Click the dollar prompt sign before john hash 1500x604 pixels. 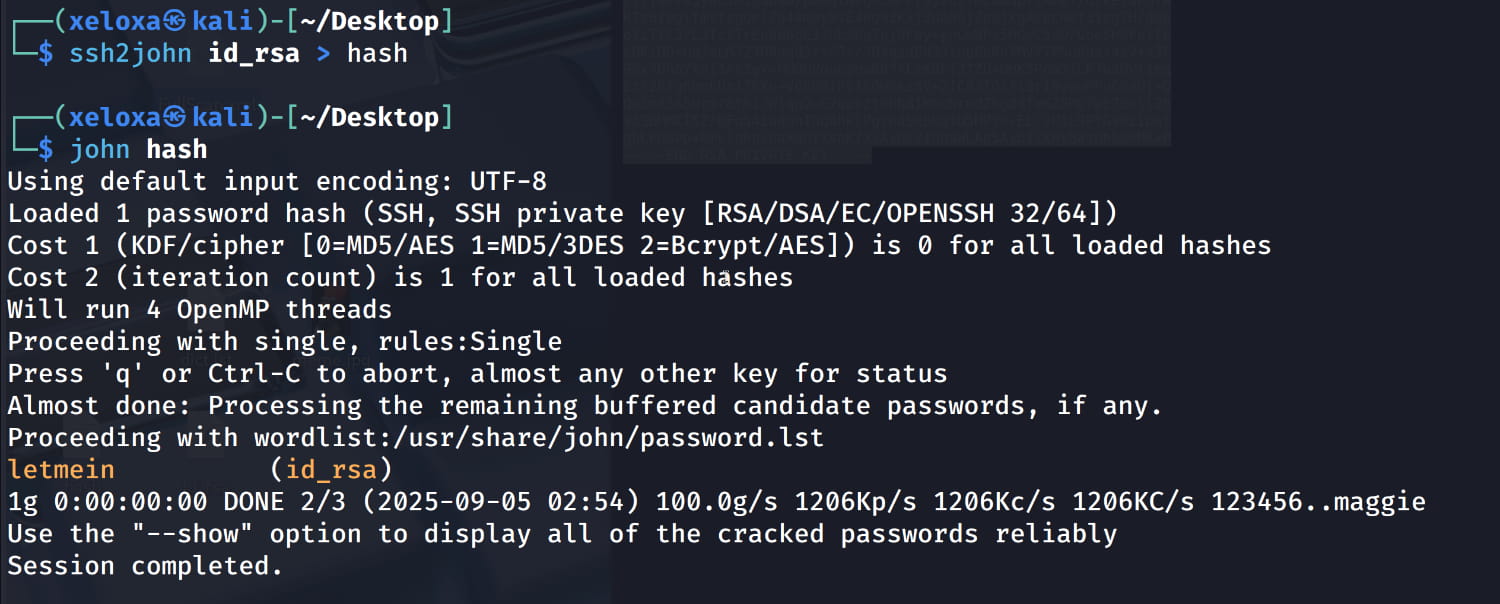click(46, 150)
